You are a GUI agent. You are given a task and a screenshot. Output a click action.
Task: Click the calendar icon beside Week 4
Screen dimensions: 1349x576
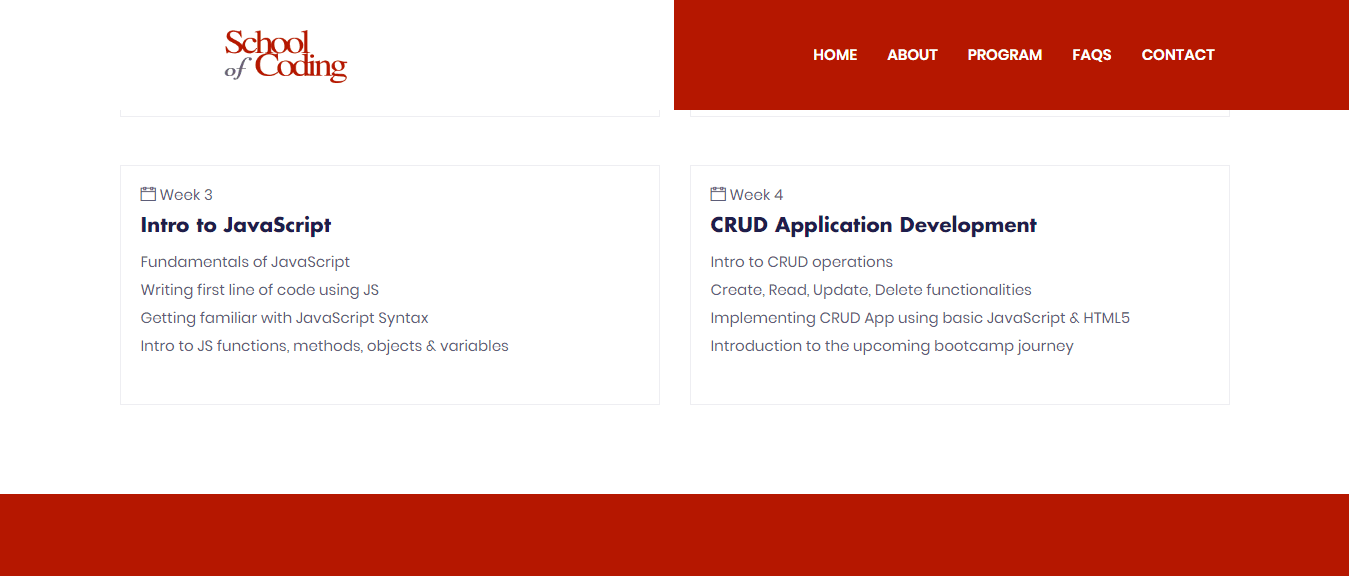tap(718, 194)
